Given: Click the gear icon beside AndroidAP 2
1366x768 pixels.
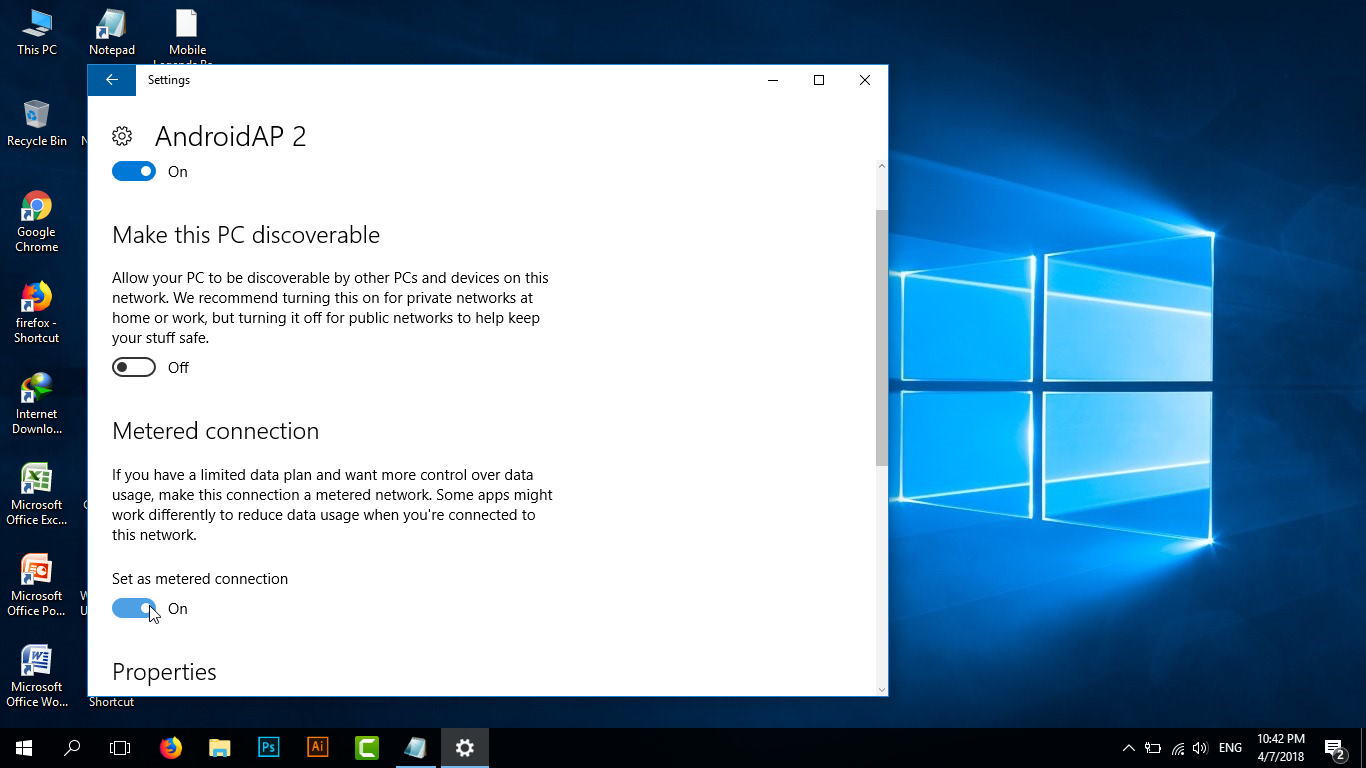Looking at the screenshot, I should click(121, 136).
